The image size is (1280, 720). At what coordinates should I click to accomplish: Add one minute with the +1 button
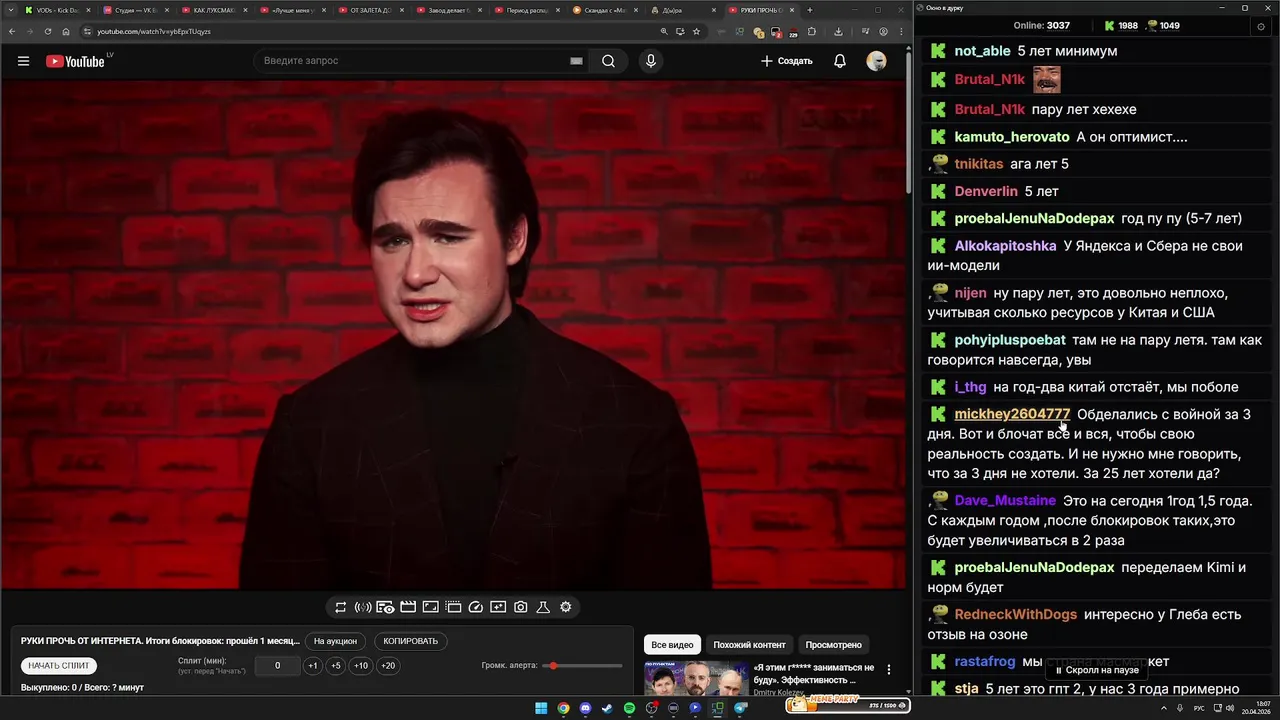pos(313,666)
